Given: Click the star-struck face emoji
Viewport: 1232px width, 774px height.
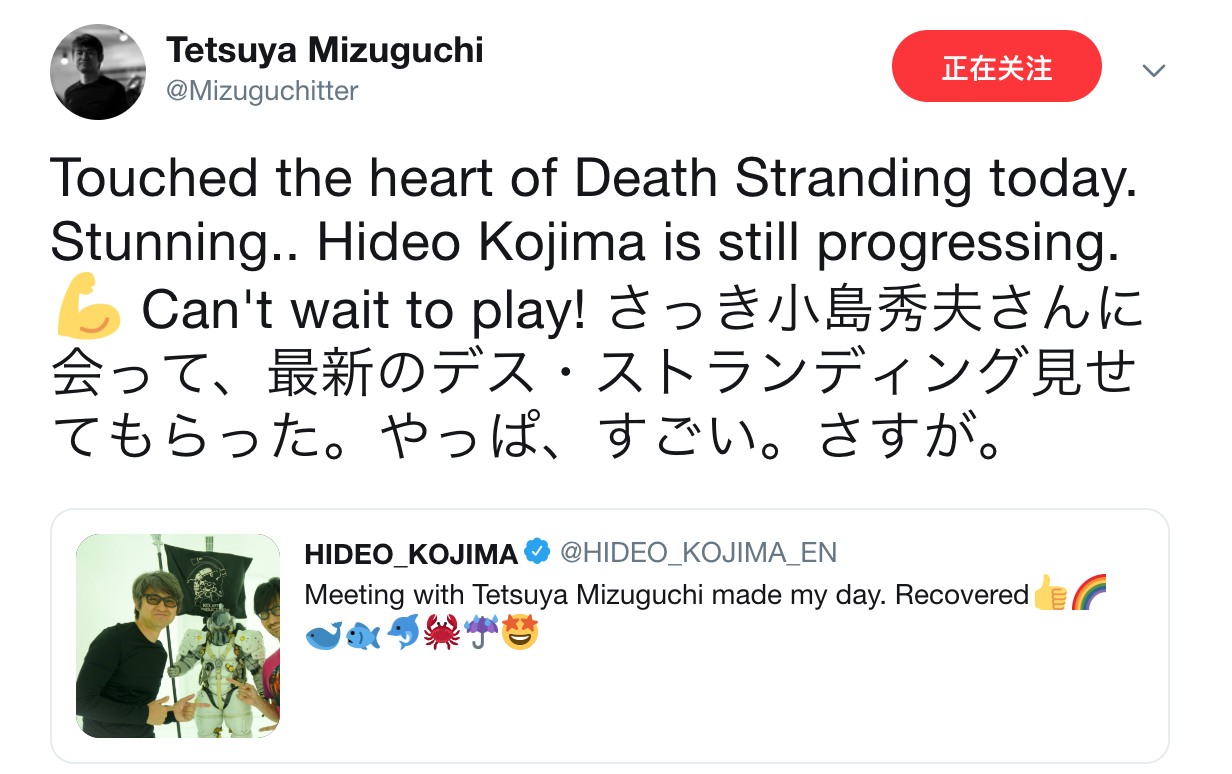Looking at the screenshot, I should click(520, 634).
